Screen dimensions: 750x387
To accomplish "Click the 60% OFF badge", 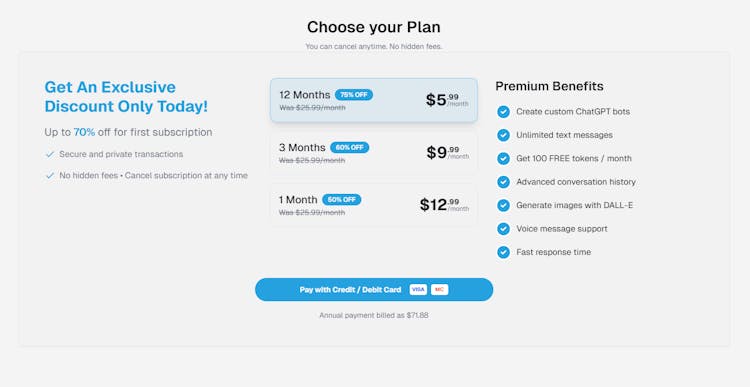I will click(x=350, y=147).
